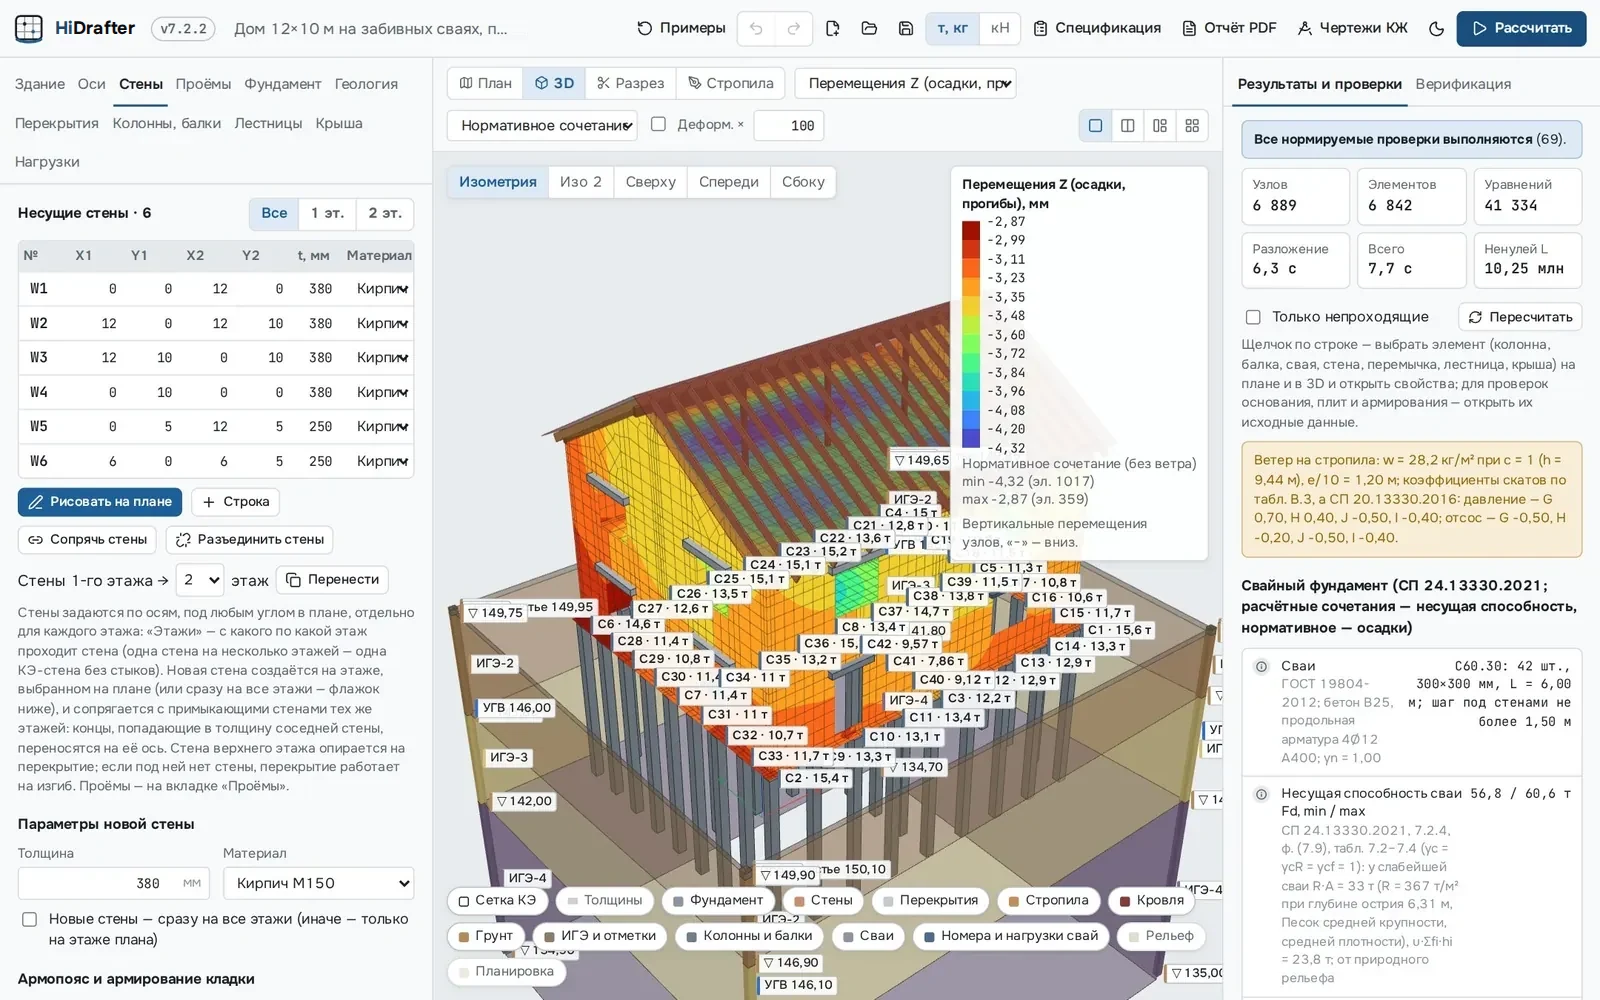The height and width of the screenshot is (1000, 1600).
Task: Open material dropdown for wall W1
Action: point(382,289)
